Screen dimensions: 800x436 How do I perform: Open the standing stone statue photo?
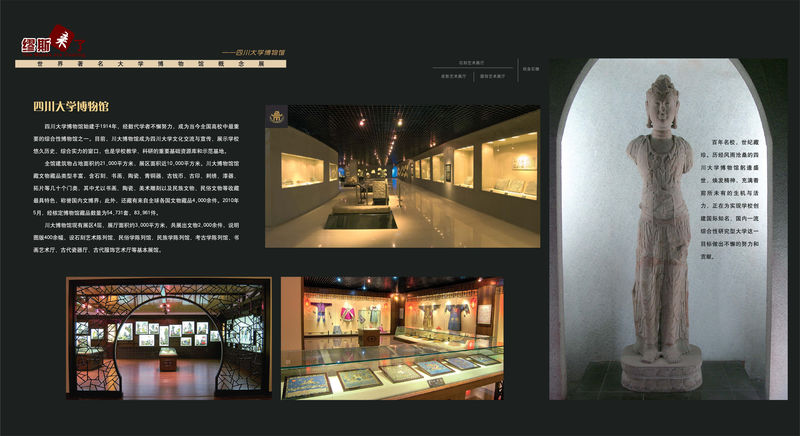pyautogui.click(x=668, y=229)
